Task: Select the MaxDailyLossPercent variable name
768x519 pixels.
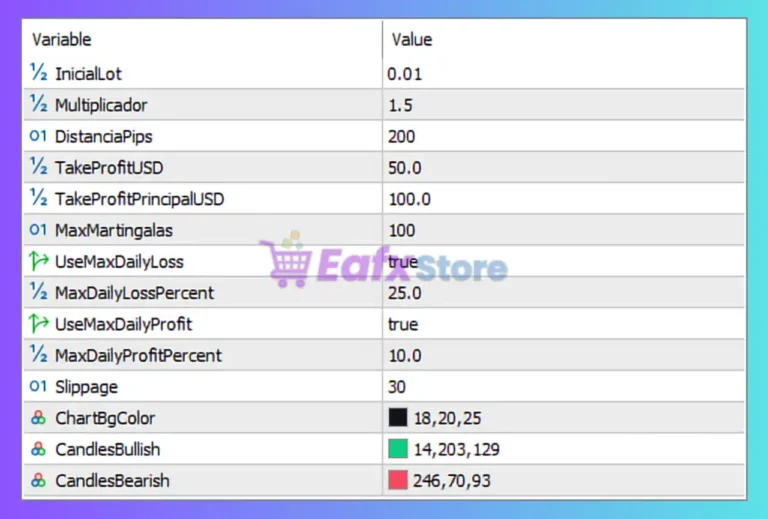Action: coord(135,293)
